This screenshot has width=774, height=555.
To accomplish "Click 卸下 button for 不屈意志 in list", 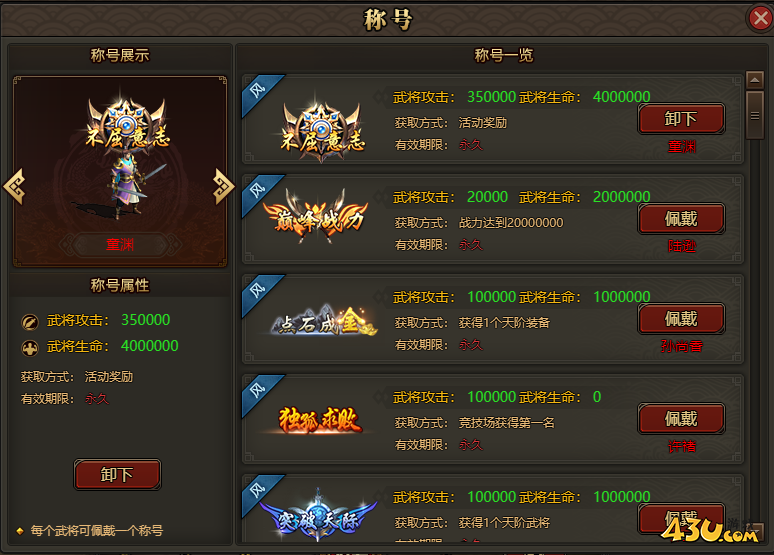I will point(681,119).
